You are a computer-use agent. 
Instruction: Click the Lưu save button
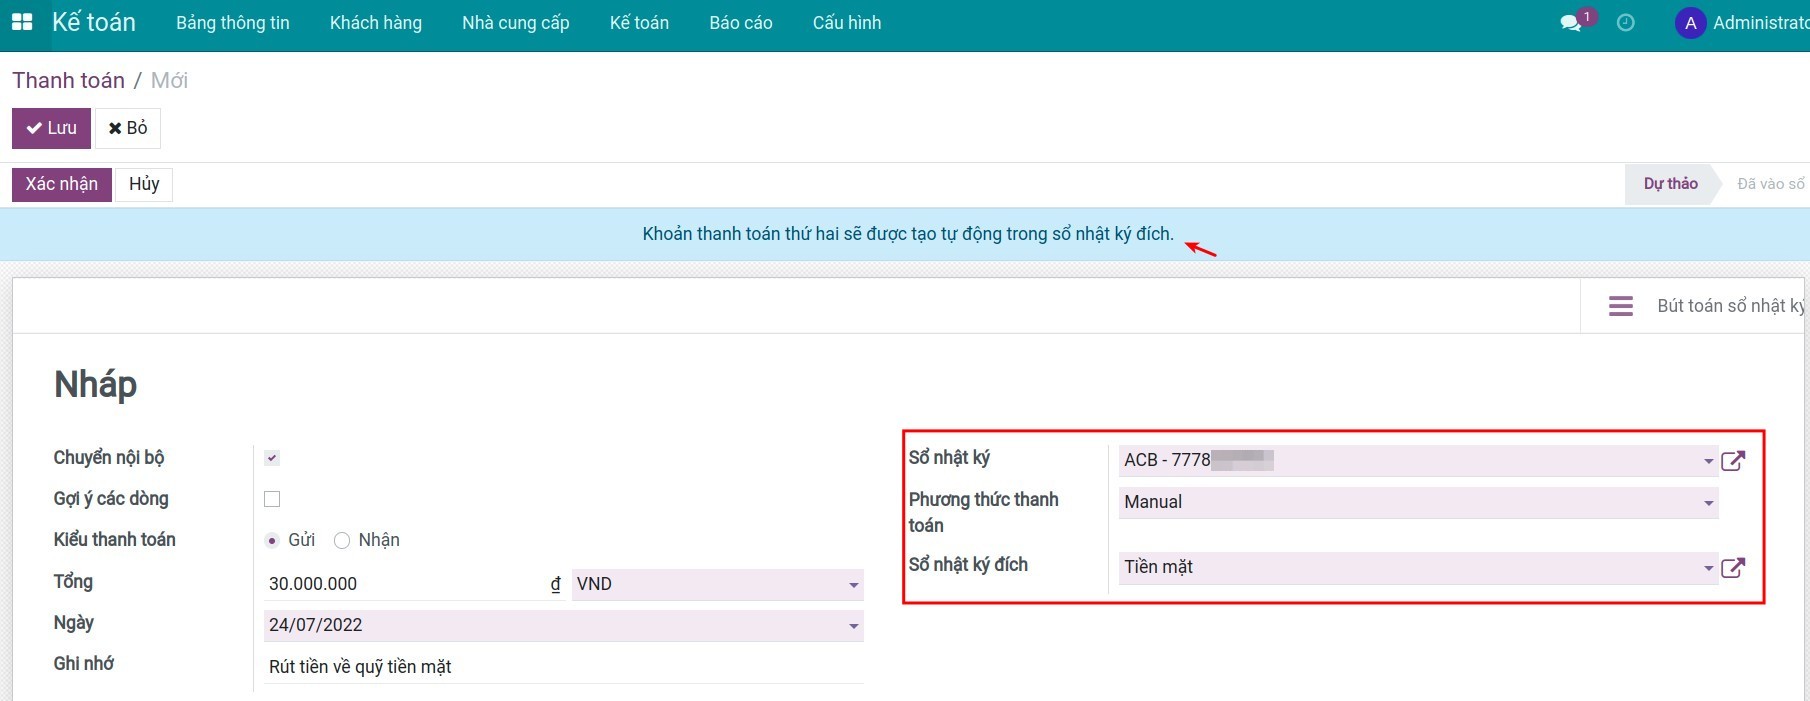[x=51, y=128]
